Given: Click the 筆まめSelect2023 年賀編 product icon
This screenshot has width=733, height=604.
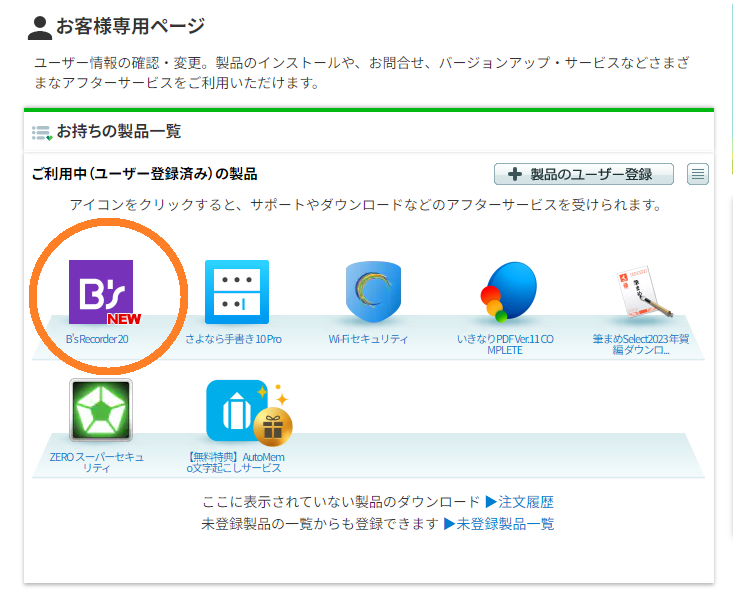Looking at the screenshot, I should 640,292.
